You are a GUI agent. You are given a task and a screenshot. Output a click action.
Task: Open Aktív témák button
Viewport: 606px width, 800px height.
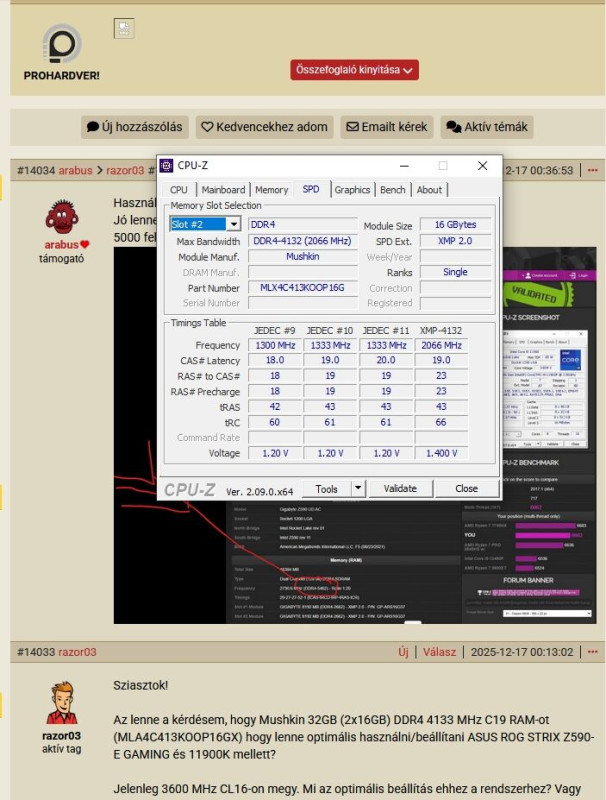pos(487,127)
